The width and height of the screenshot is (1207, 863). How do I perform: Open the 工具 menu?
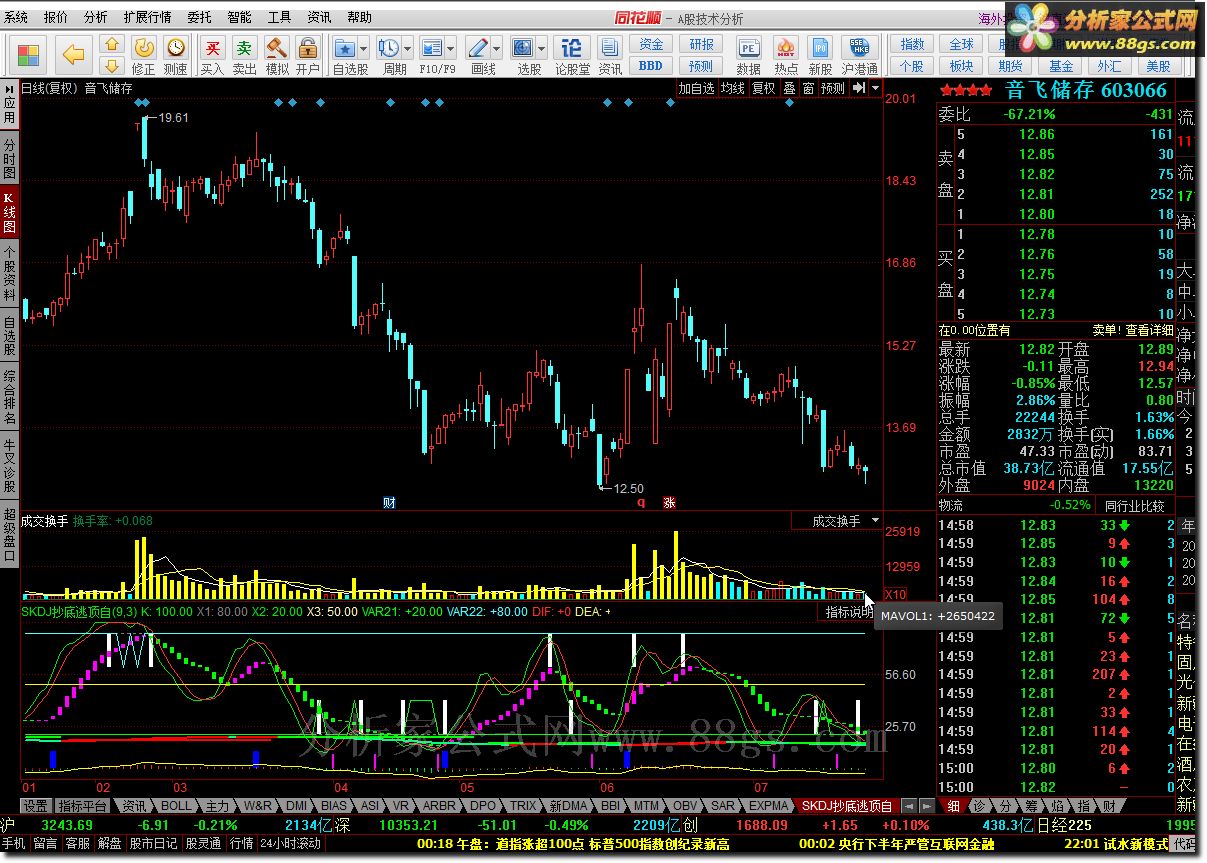point(280,17)
